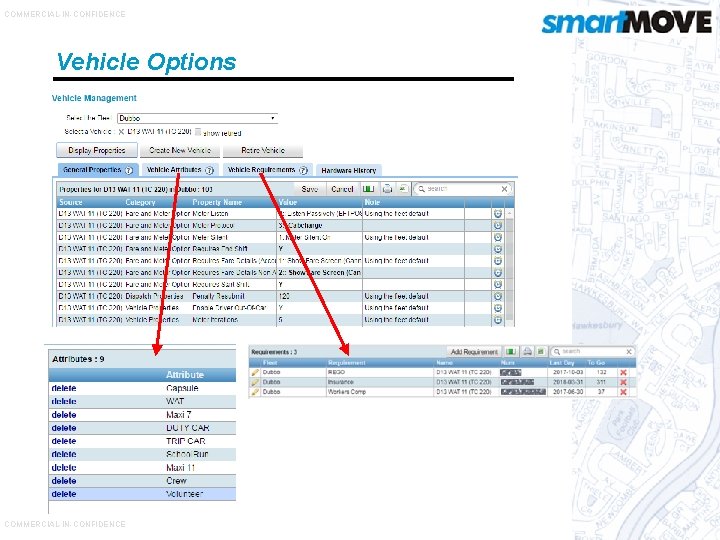Screen dimensions: 720x540
Task: Delete the REGO requirement red X
Action: (623, 372)
